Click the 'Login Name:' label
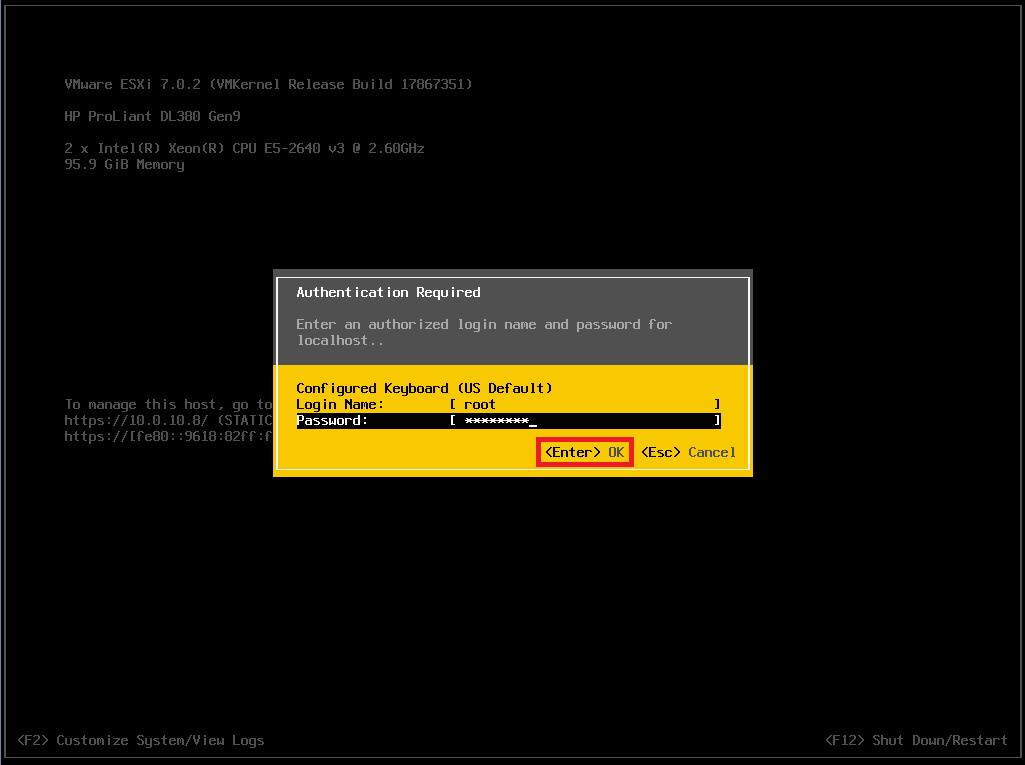 (340, 405)
